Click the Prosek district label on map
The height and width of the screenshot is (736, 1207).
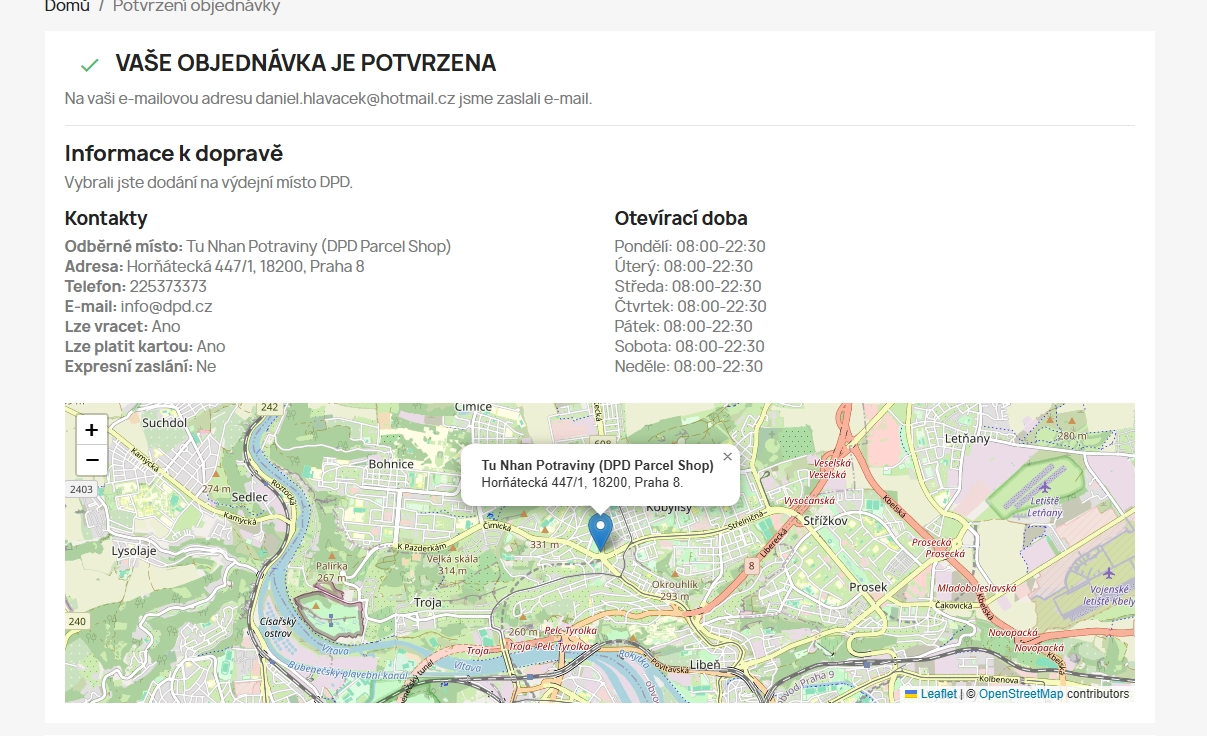coord(868,587)
